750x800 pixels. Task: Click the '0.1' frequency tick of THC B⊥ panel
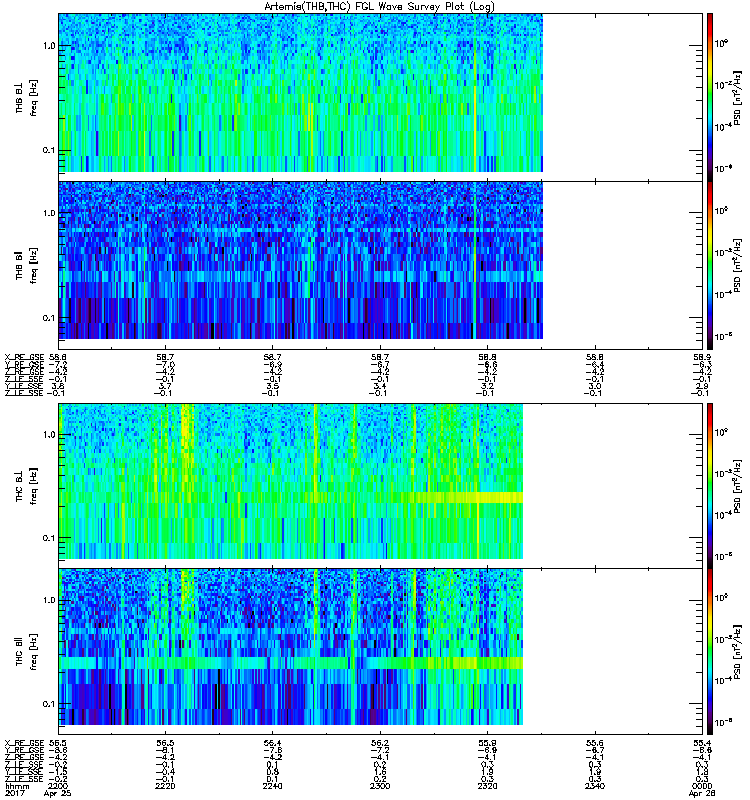(x=49, y=538)
